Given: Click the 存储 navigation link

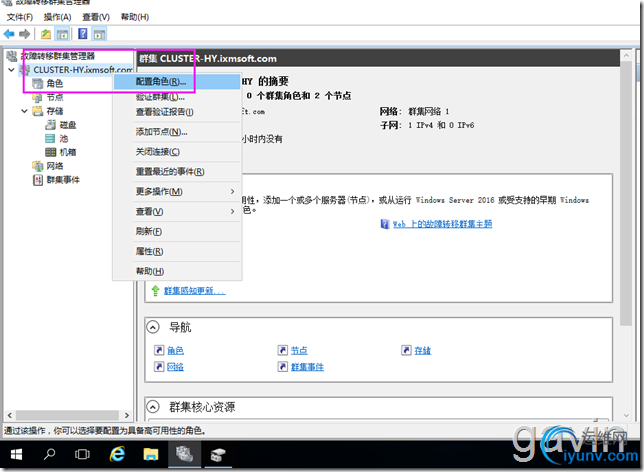Looking at the screenshot, I should point(423,350).
